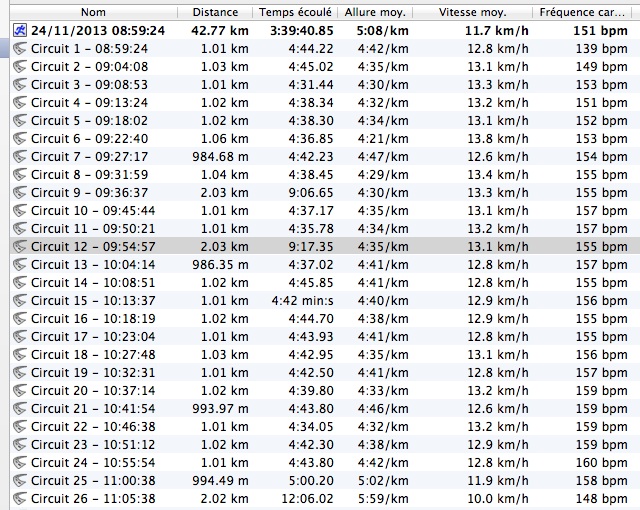Sort laps by Fréquence car... column header
Image resolution: width=640 pixels, height=510 pixels.
coord(582,12)
